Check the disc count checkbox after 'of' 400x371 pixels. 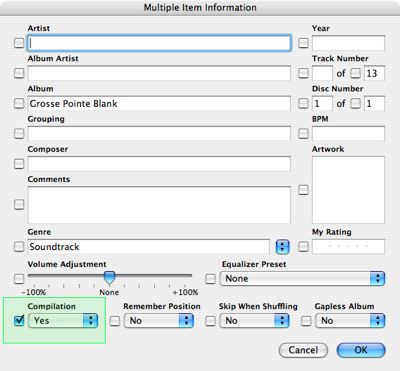coord(356,104)
